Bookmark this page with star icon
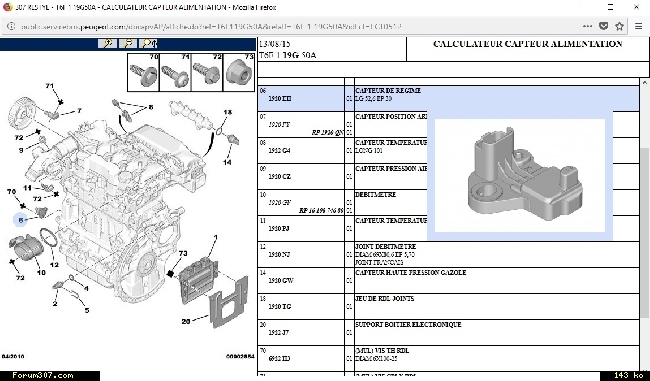The height and width of the screenshot is (381, 650). tap(619, 26)
